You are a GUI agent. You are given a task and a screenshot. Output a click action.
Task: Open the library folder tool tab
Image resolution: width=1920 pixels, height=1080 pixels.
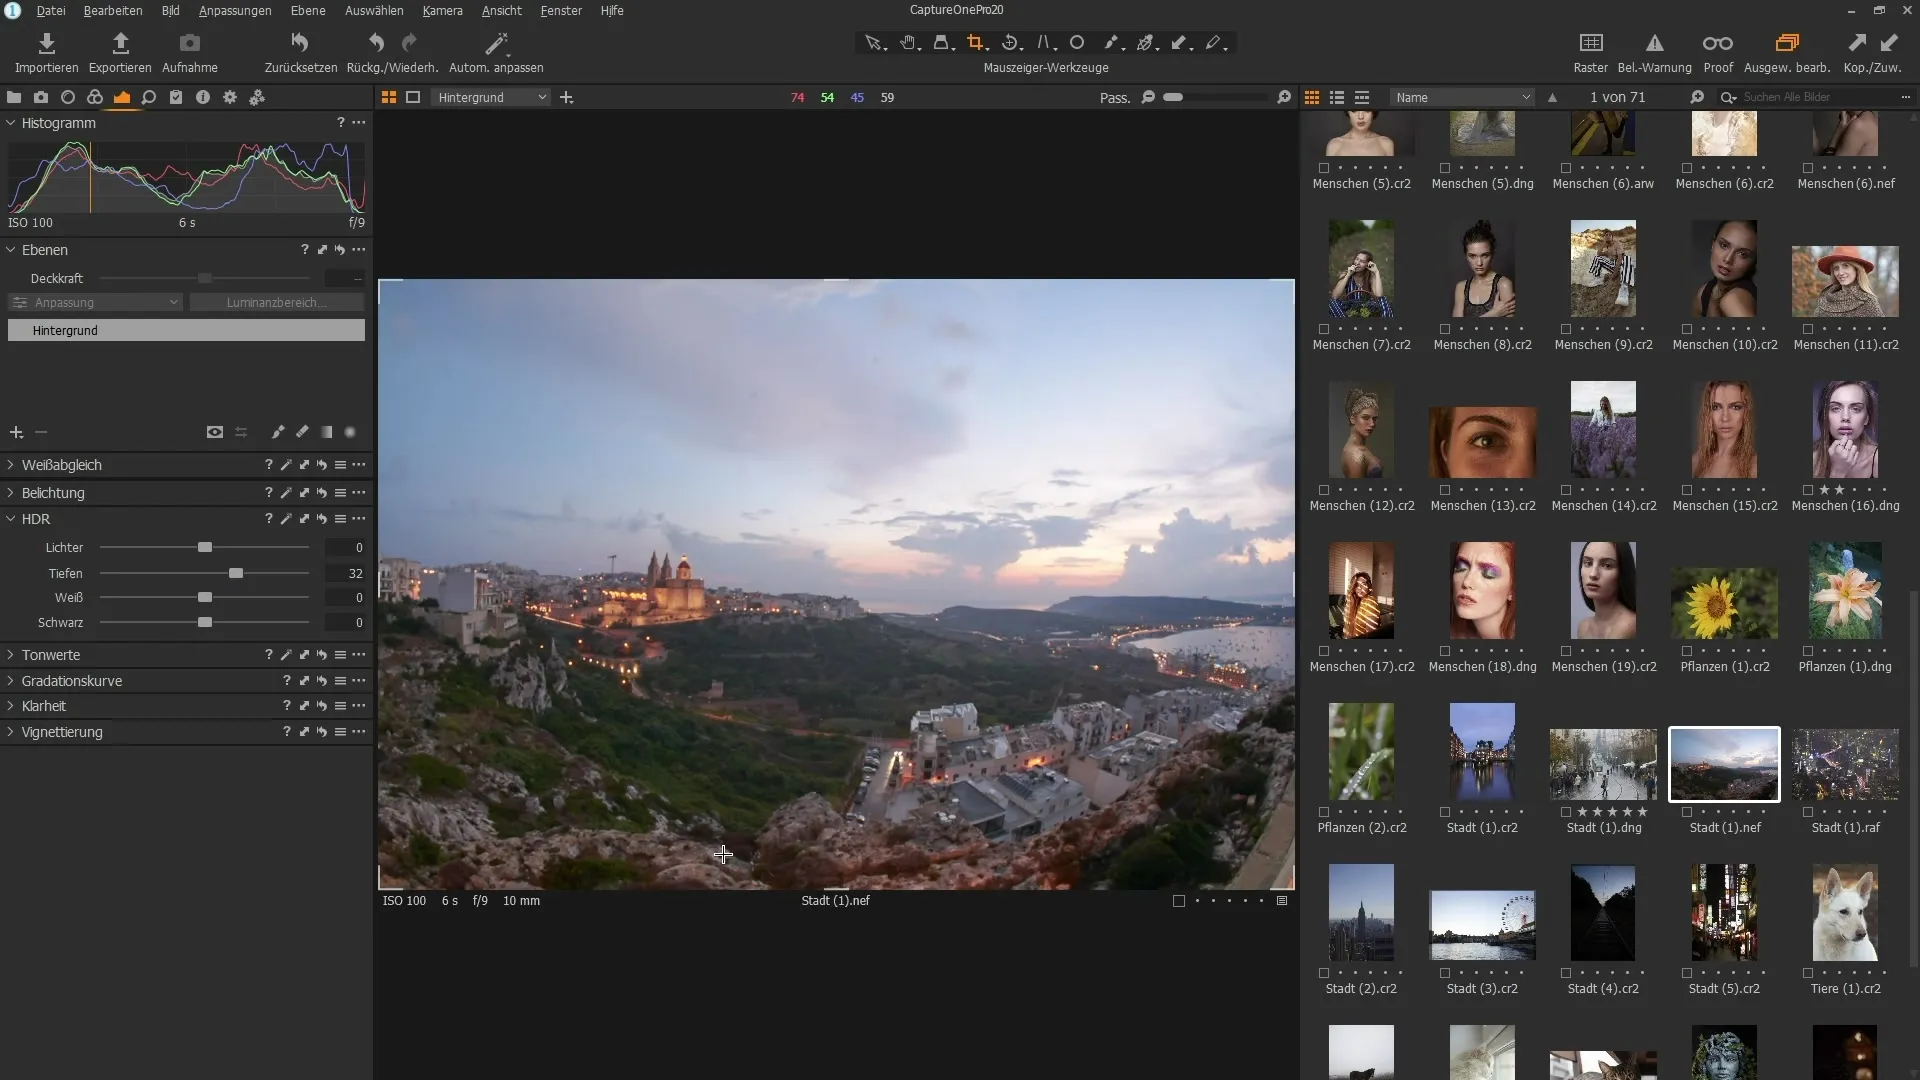pos(14,98)
